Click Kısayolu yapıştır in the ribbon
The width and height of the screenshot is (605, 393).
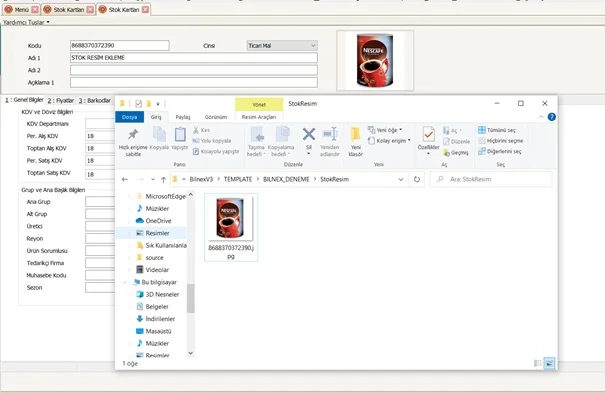(216, 152)
